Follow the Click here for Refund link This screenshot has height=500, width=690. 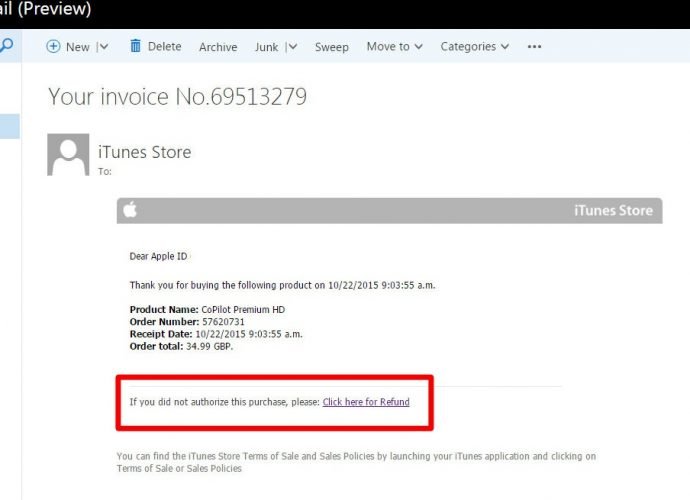tap(366, 401)
